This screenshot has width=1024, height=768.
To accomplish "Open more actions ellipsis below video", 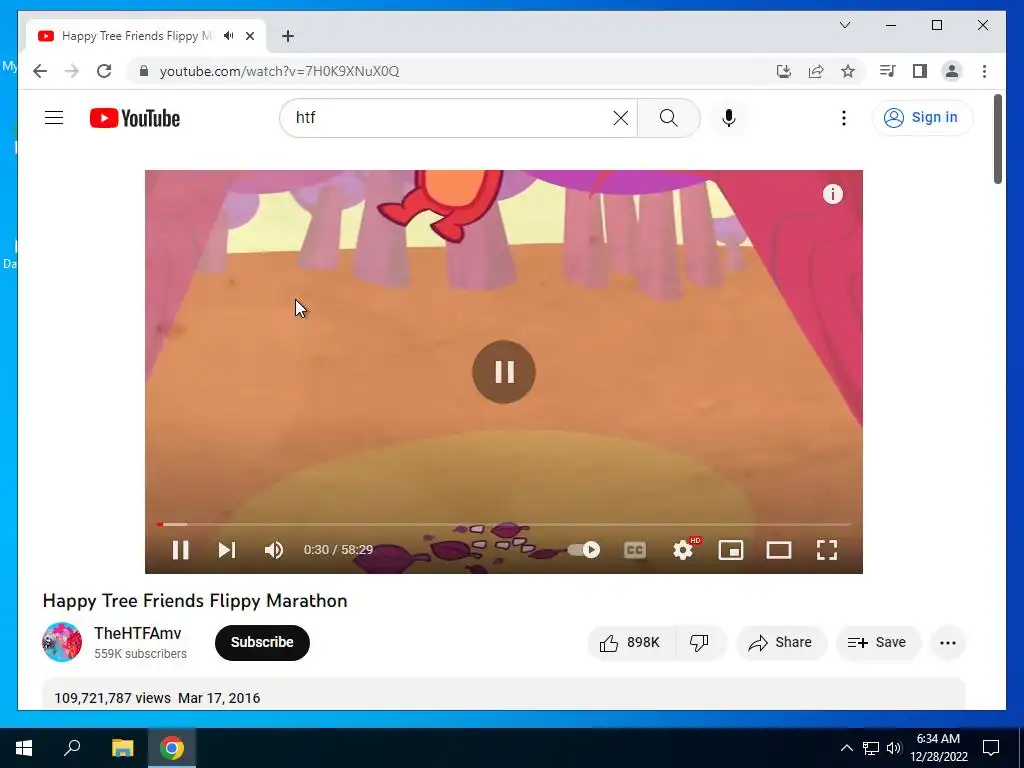I will coord(948,643).
